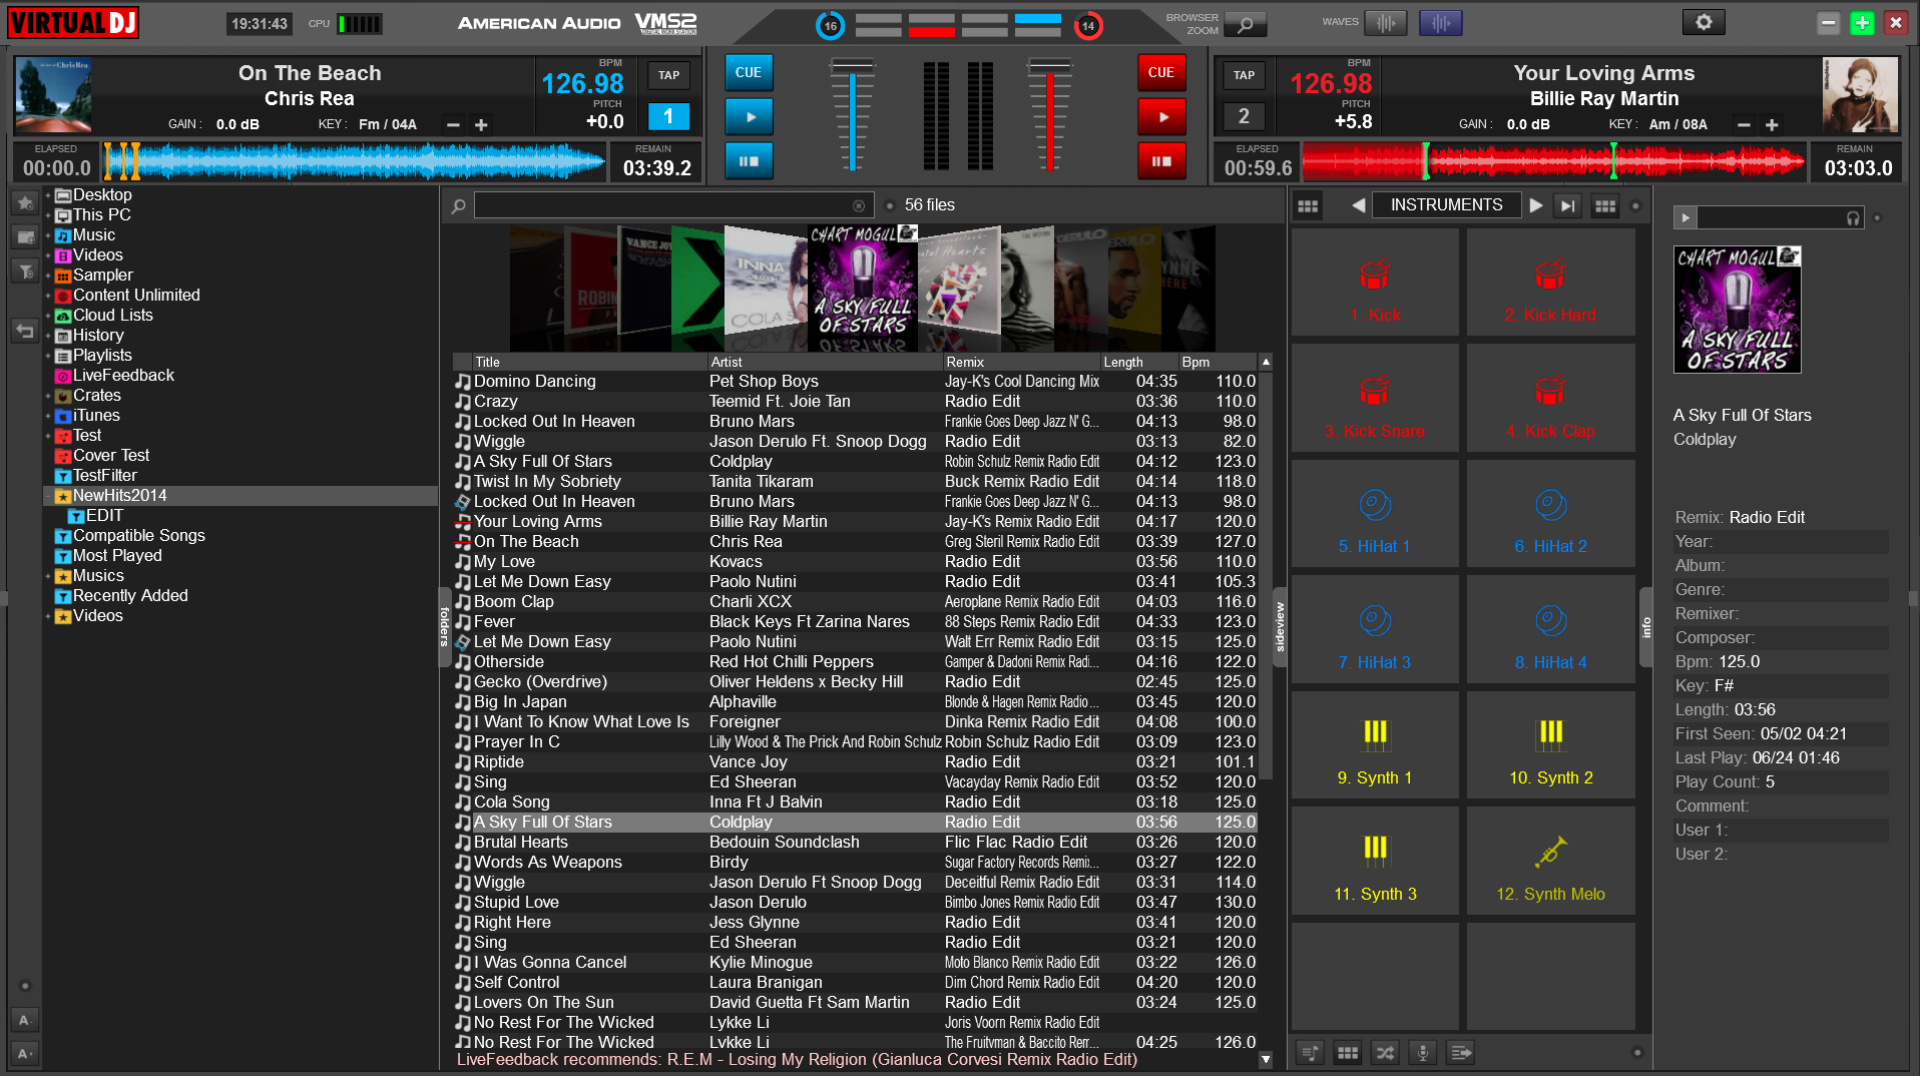Expand the History tree node
Image resolution: width=1920 pixels, height=1076 pixels.
[47, 335]
